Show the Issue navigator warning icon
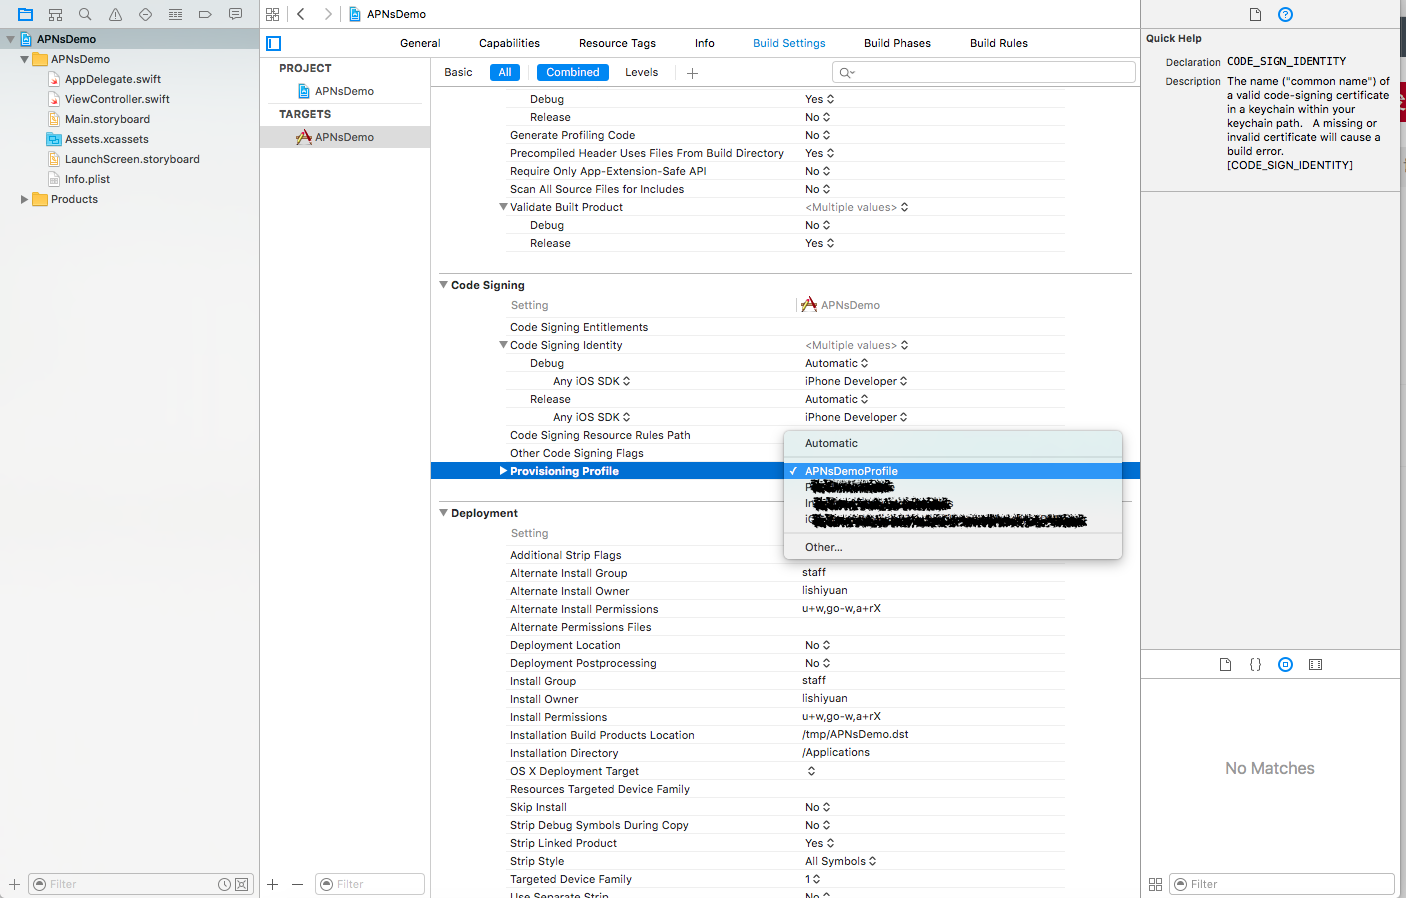 (115, 14)
